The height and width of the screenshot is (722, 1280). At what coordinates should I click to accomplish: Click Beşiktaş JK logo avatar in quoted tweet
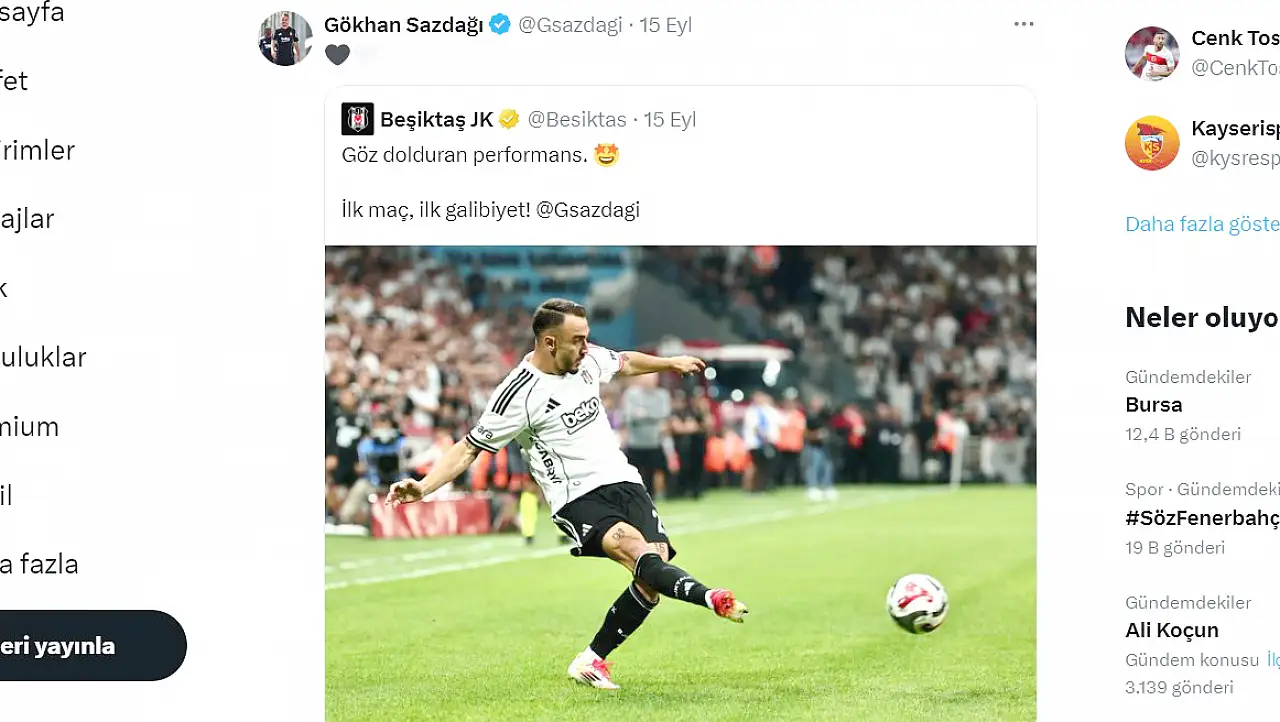(x=357, y=119)
